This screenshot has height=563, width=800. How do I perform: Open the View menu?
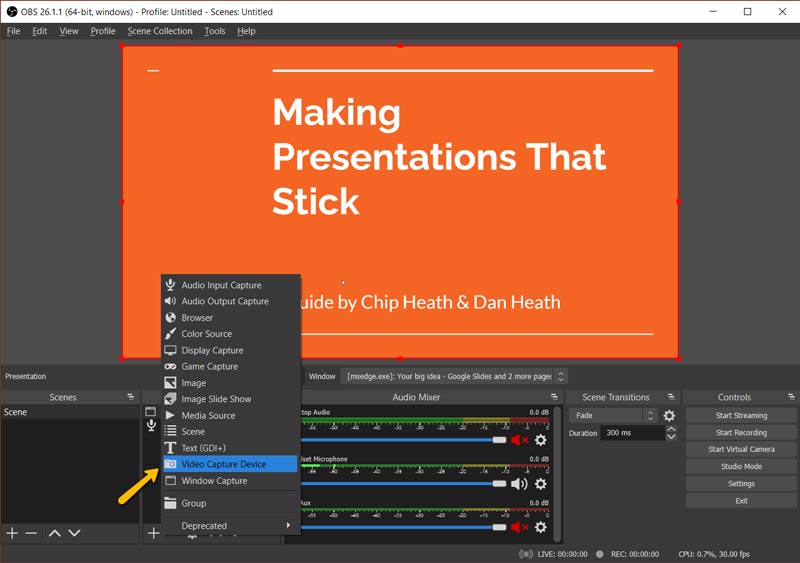[69, 31]
